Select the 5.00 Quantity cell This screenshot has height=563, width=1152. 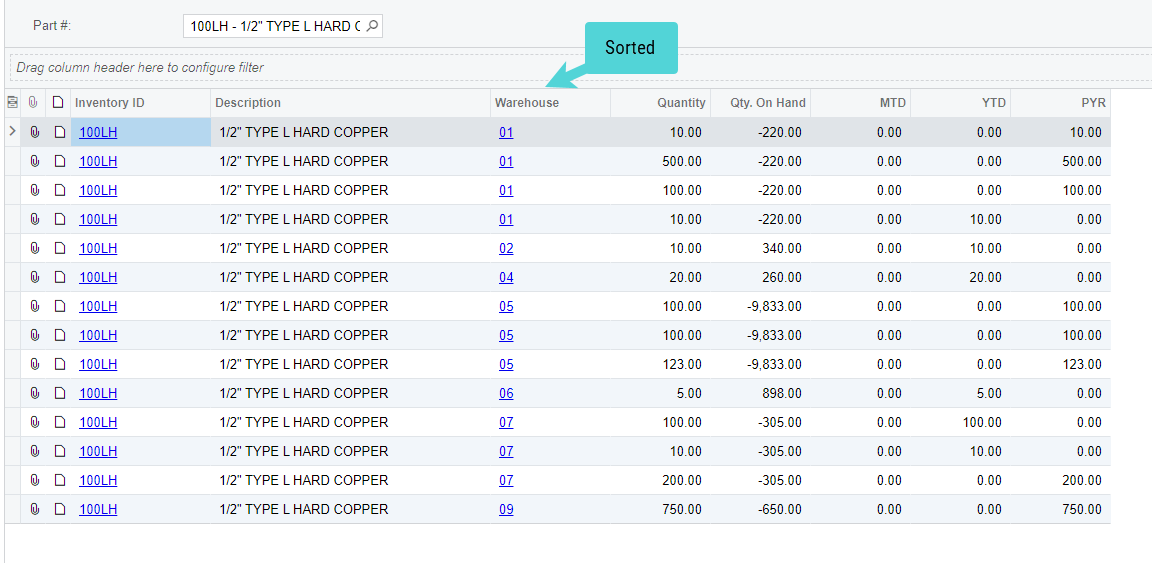click(x=660, y=393)
